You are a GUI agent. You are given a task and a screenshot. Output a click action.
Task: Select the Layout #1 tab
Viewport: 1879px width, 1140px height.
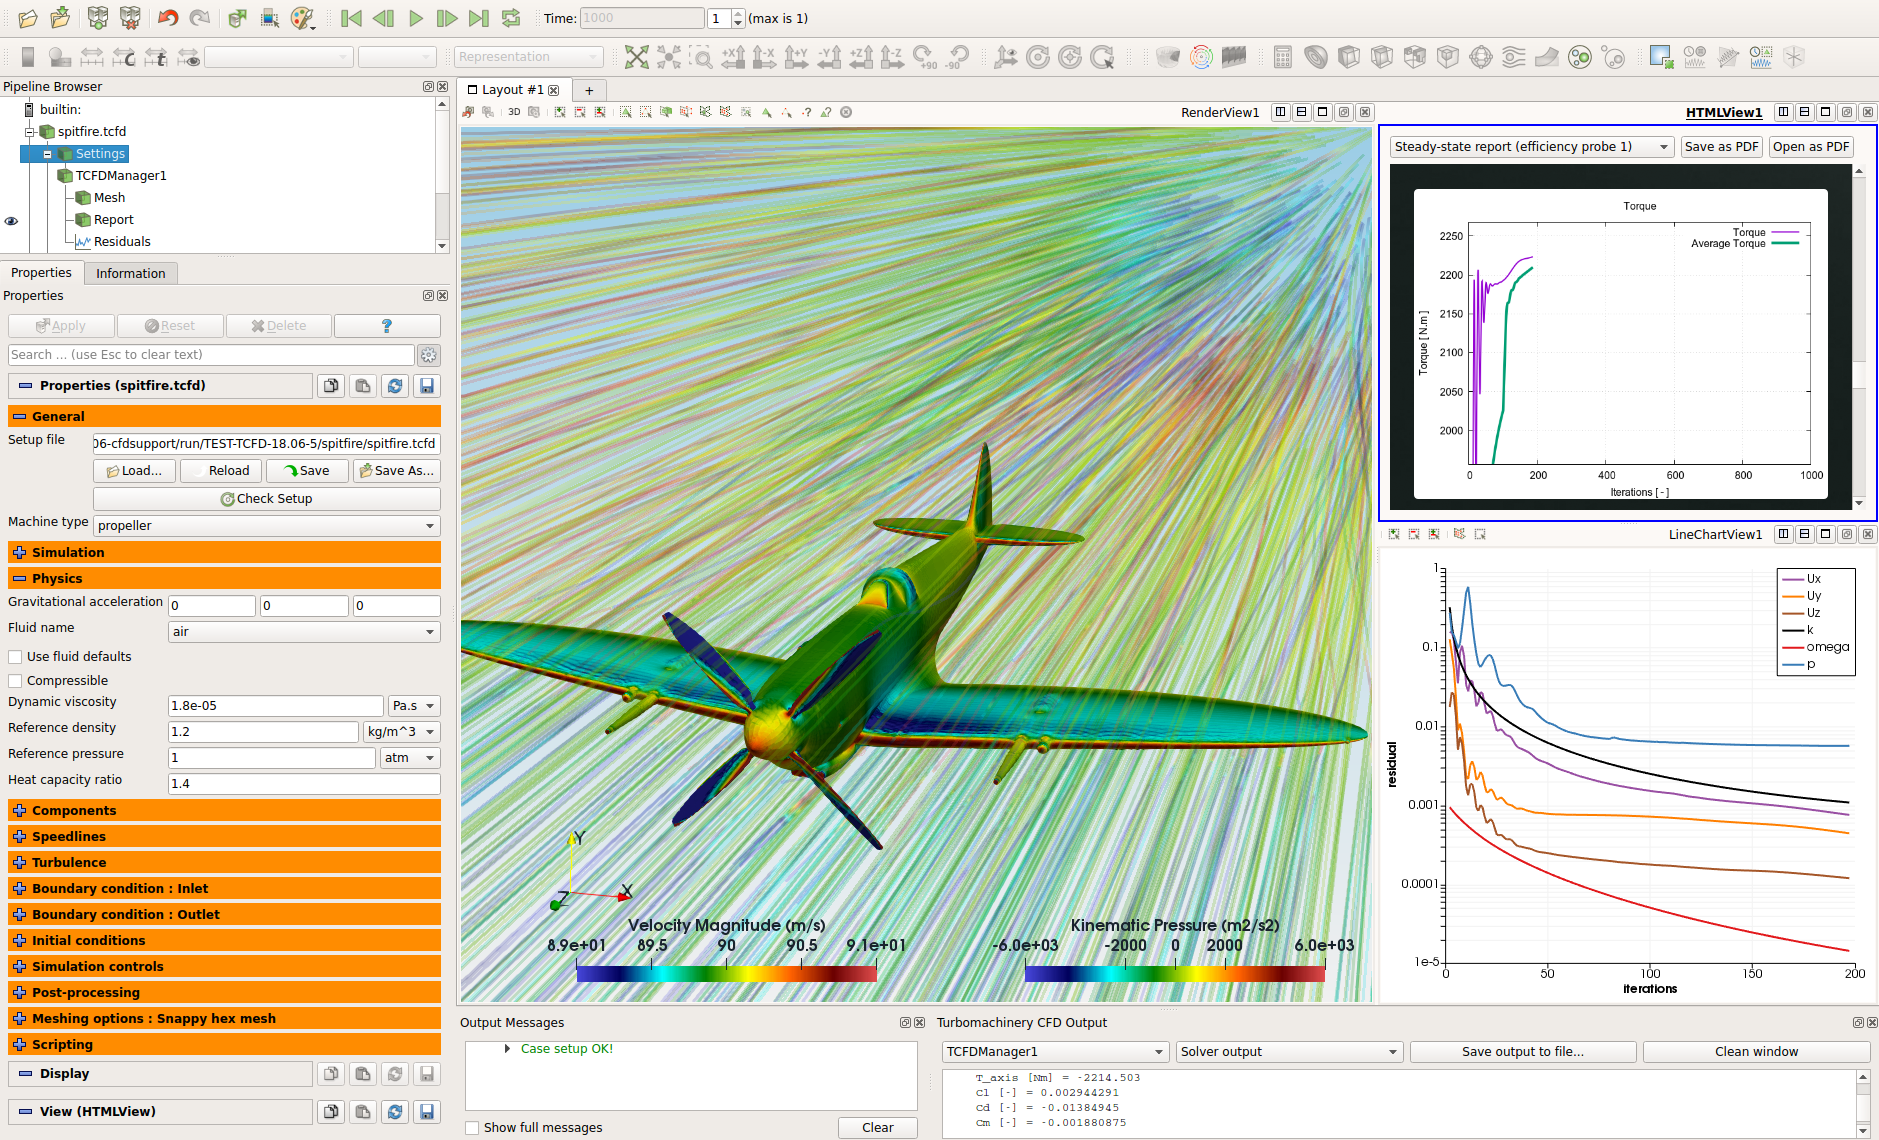tap(512, 90)
